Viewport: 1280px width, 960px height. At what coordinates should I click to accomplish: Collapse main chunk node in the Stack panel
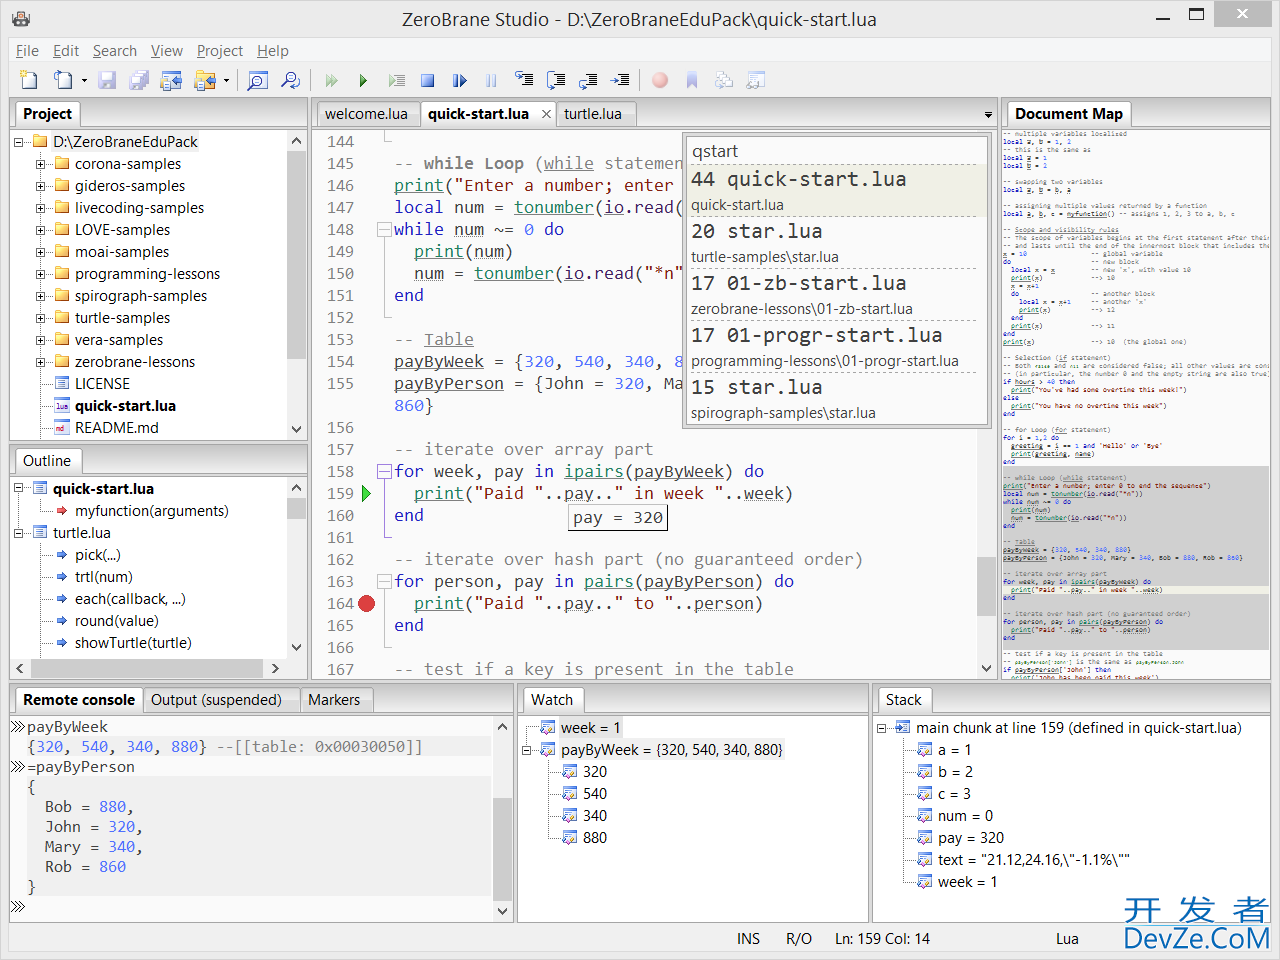882,728
